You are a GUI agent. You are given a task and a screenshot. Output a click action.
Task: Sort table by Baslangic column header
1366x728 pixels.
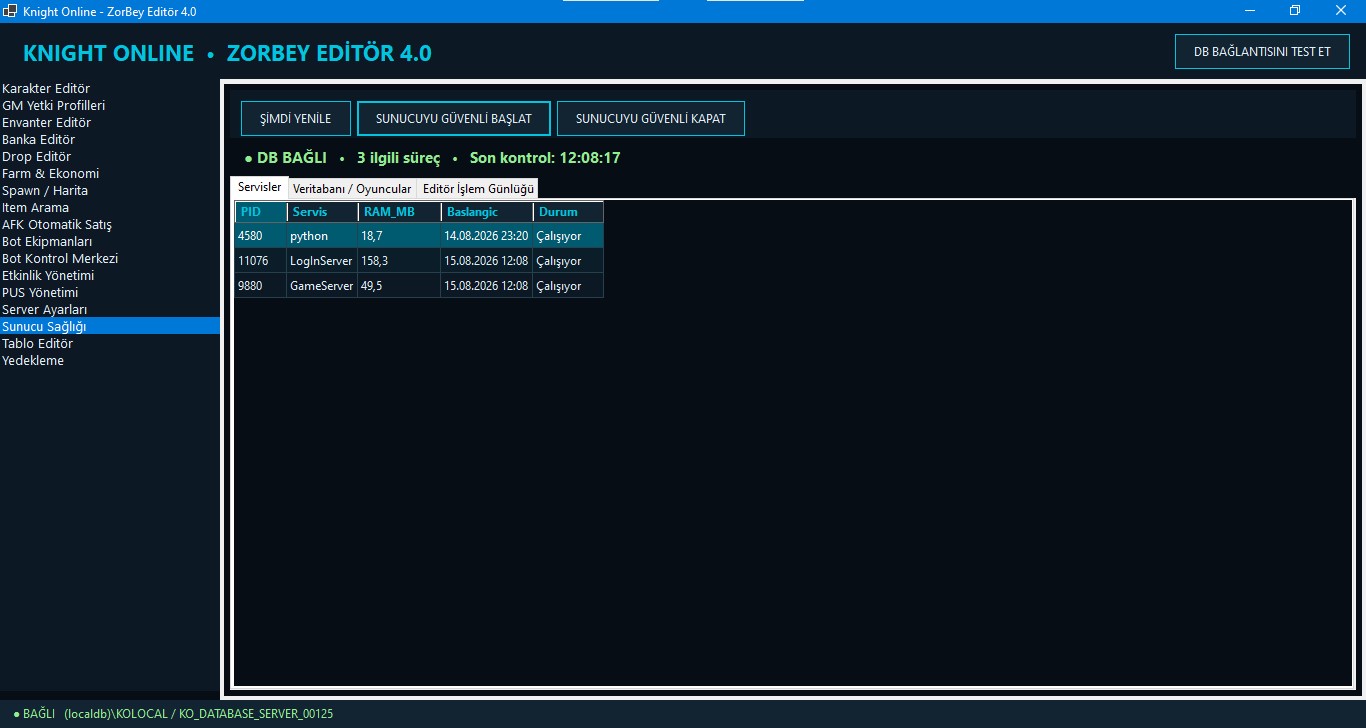tap(487, 212)
